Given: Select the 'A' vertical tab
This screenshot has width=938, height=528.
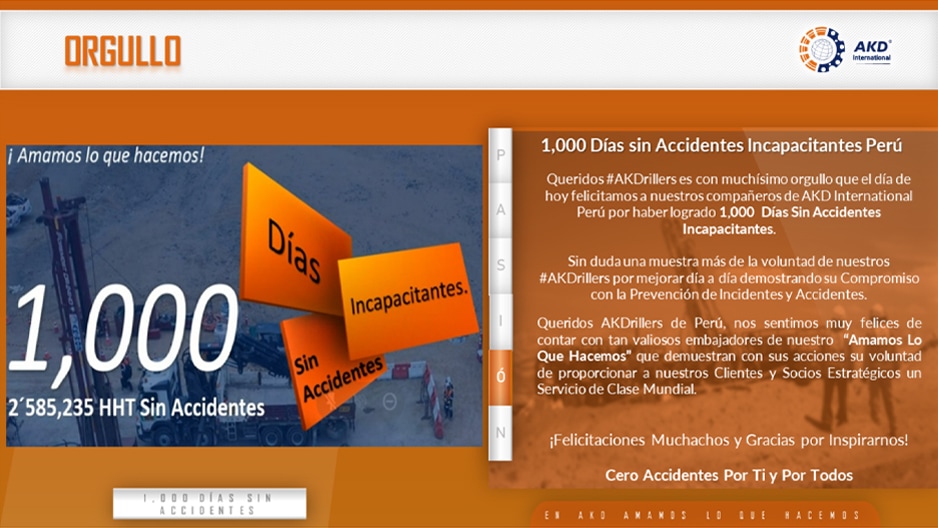Looking at the screenshot, I should click(501, 210).
